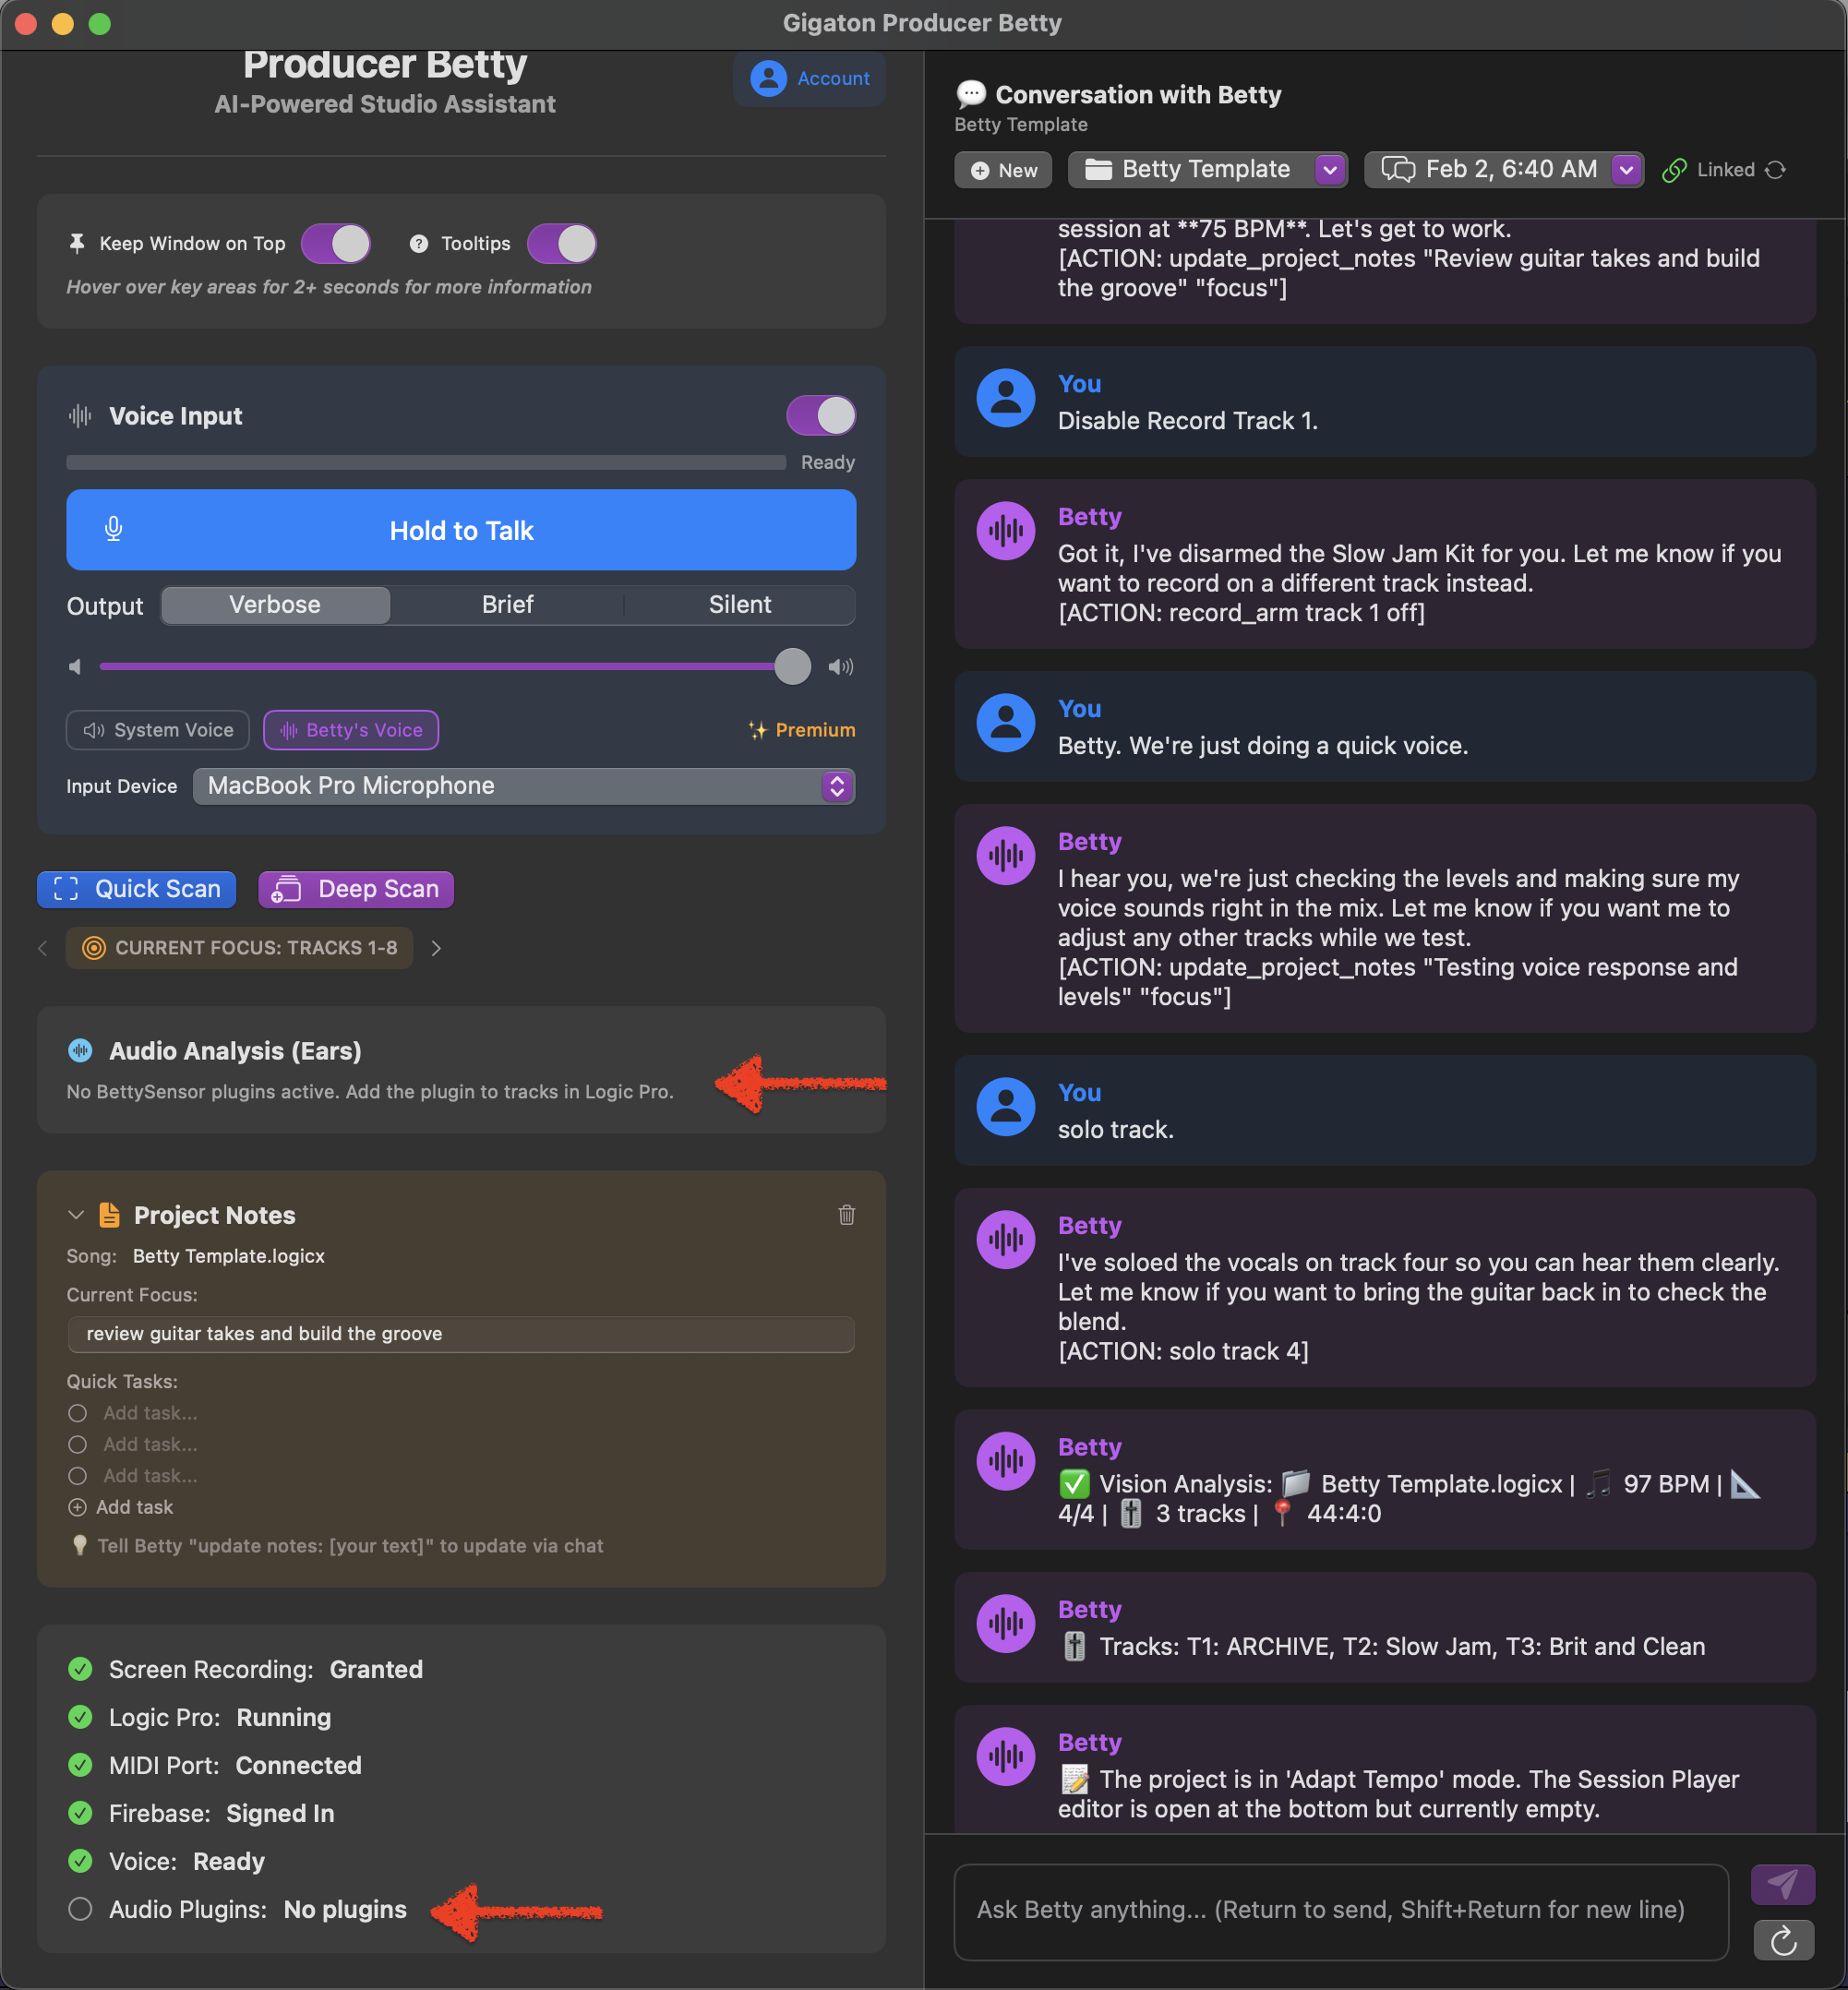Switch output mode to Brief
This screenshot has width=1848, height=1990.
507,605
